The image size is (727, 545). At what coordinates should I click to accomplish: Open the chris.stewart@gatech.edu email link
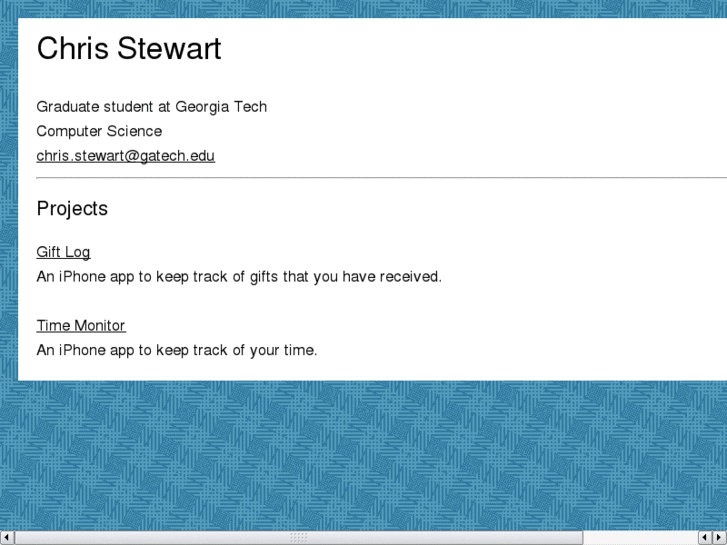point(125,156)
